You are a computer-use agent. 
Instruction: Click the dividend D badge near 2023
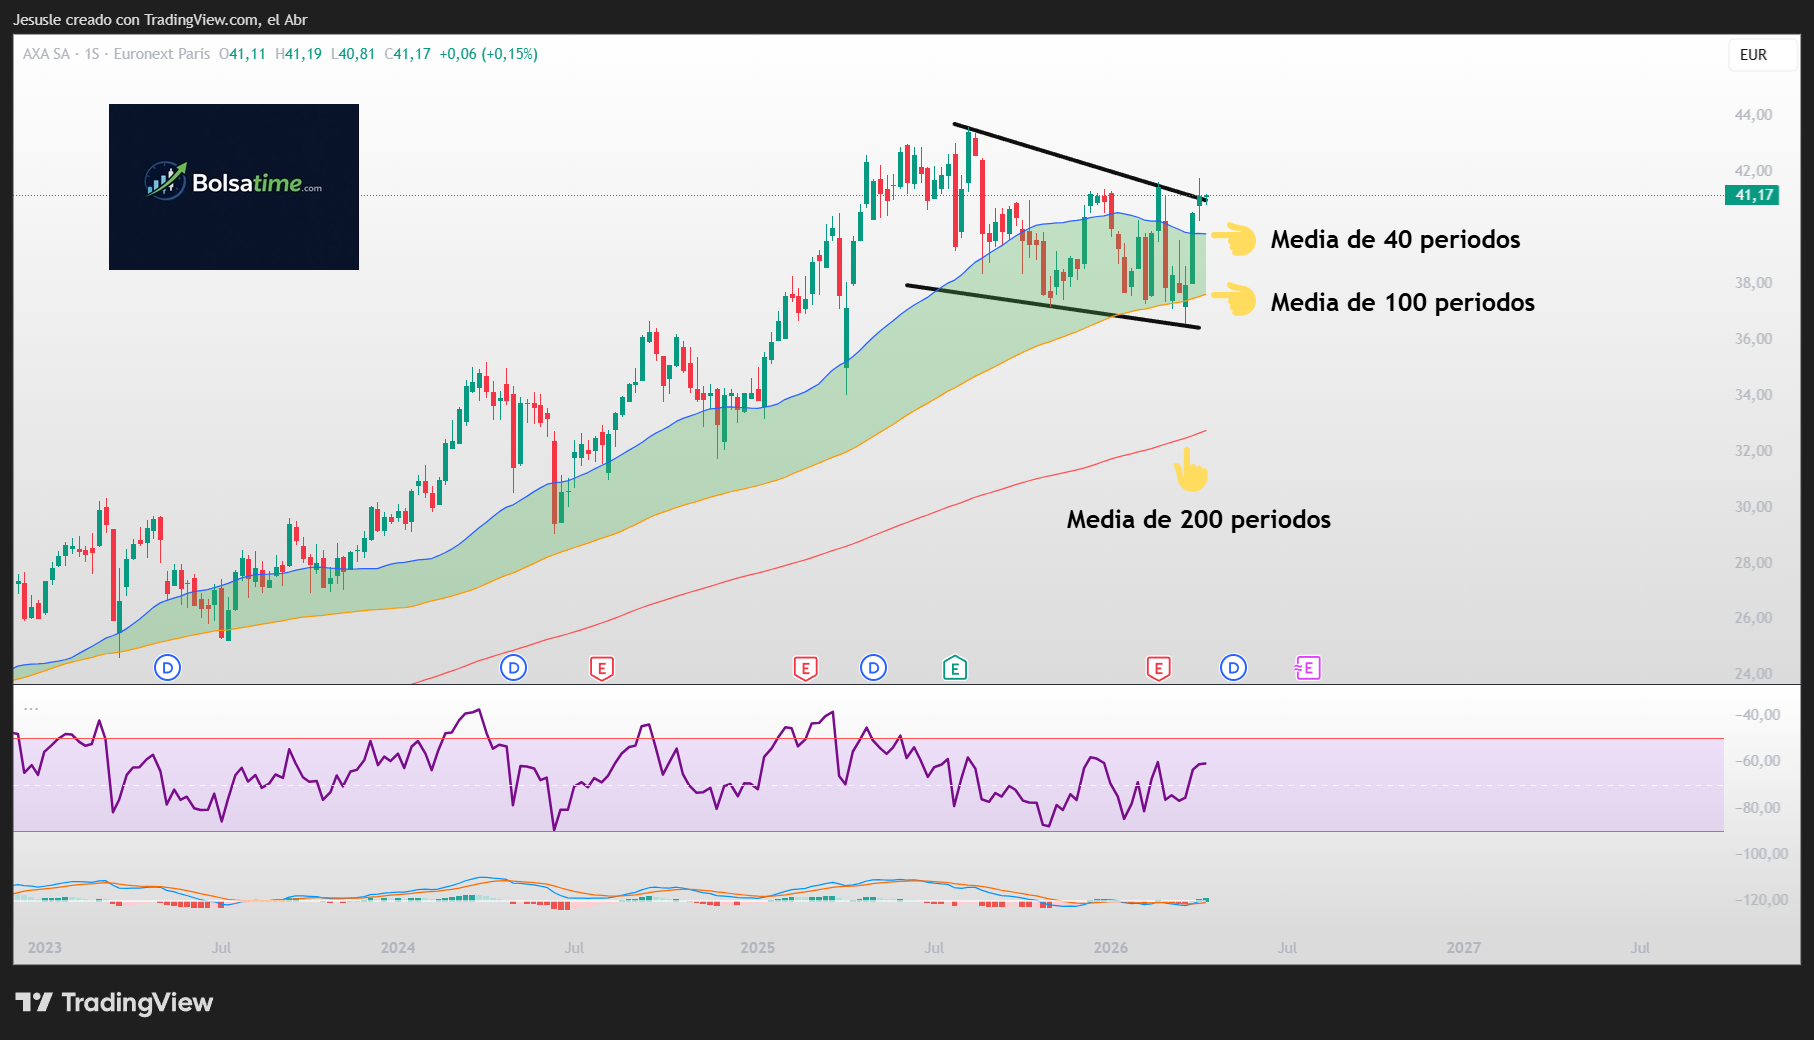coord(167,668)
